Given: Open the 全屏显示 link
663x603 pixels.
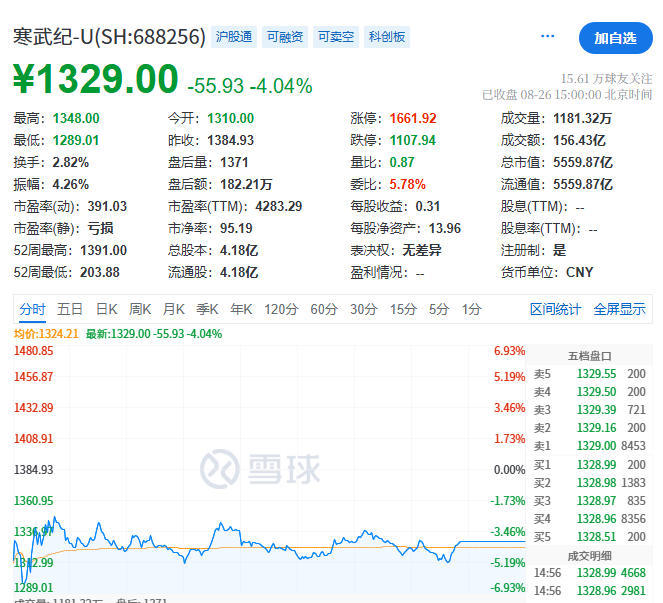Looking at the screenshot, I should click(x=619, y=310).
